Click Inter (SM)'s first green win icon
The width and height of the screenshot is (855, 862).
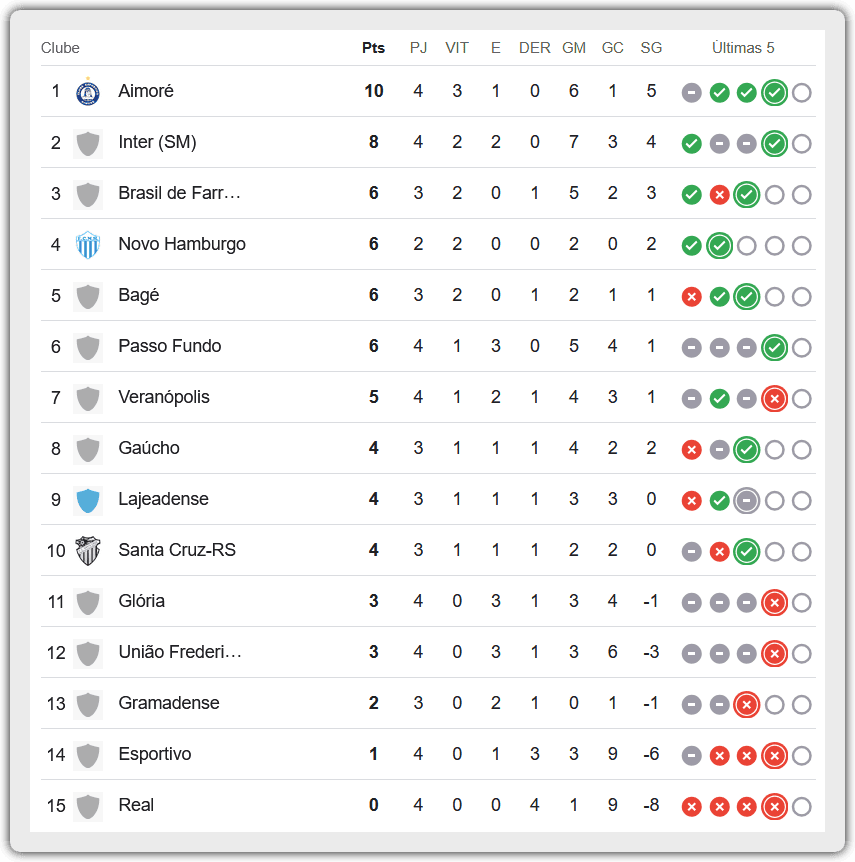pyautogui.click(x=692, y=143)
